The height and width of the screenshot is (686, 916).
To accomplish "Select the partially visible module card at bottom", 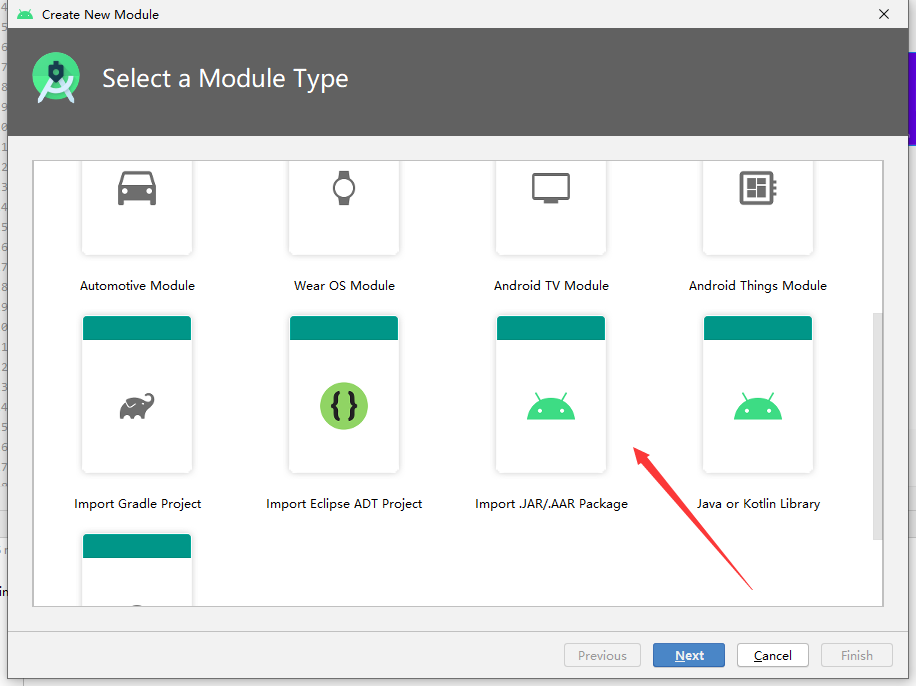I will tap(137, 570).
